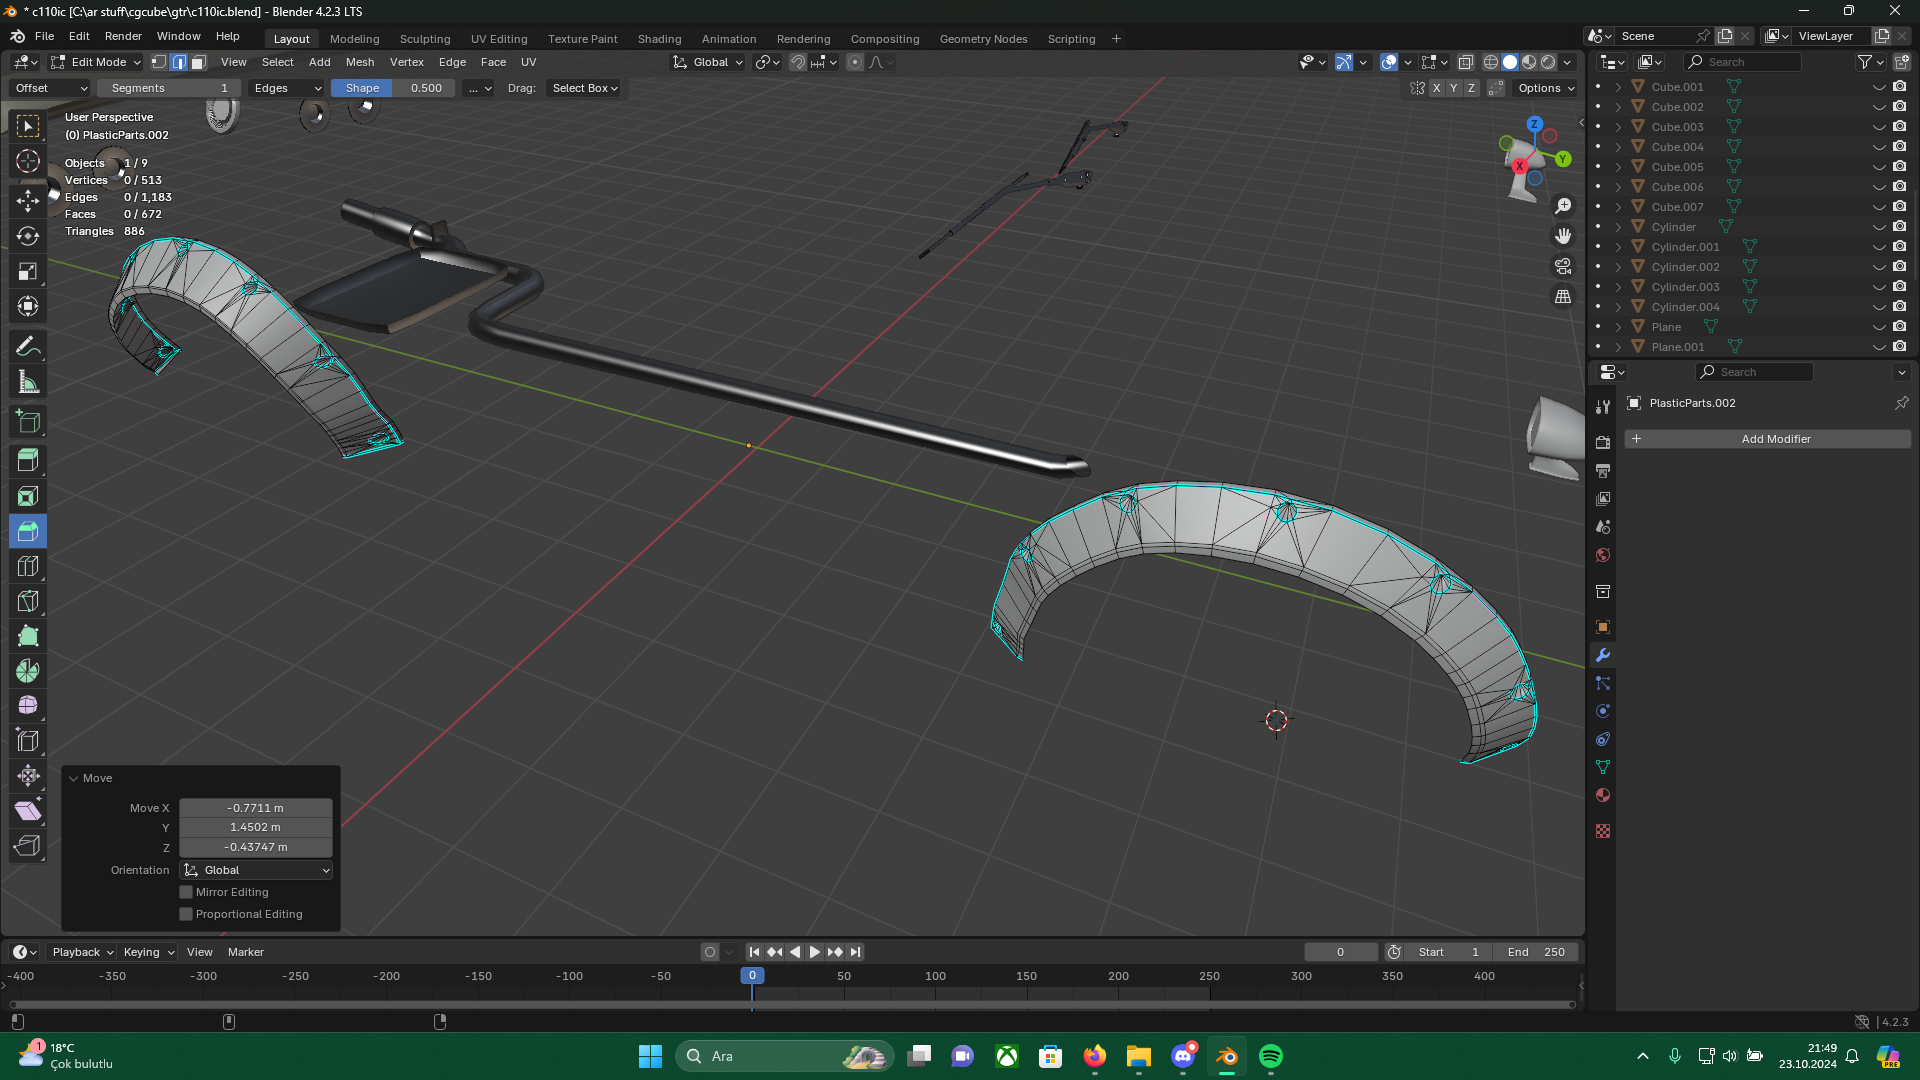Choose the Measure tool
The image size is (1920, 1080).
pos(28,382)
